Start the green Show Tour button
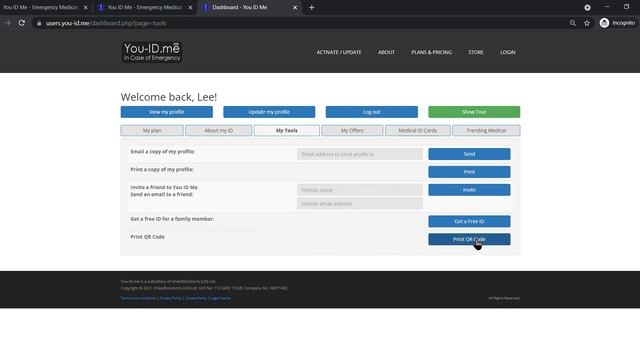 pos(474,112)
